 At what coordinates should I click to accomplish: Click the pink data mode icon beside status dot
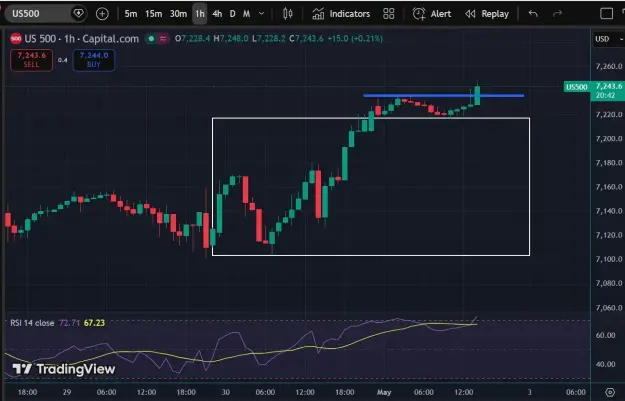click(163, 39)
